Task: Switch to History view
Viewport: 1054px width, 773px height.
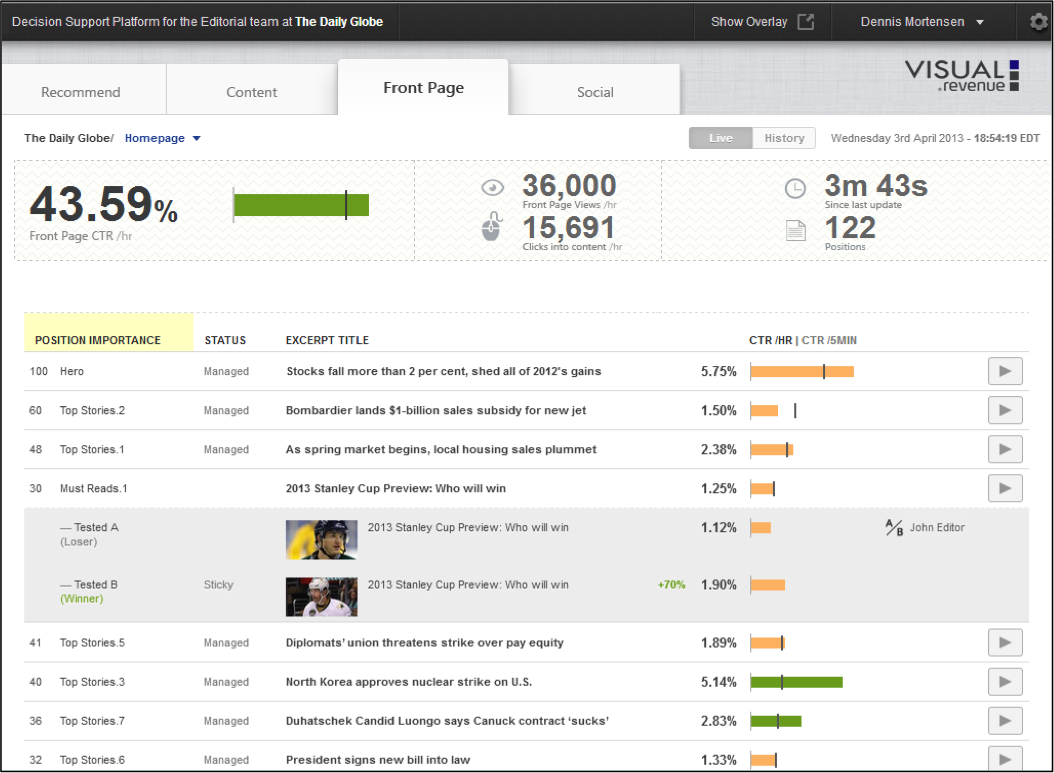Action: (x=784, y=138)
